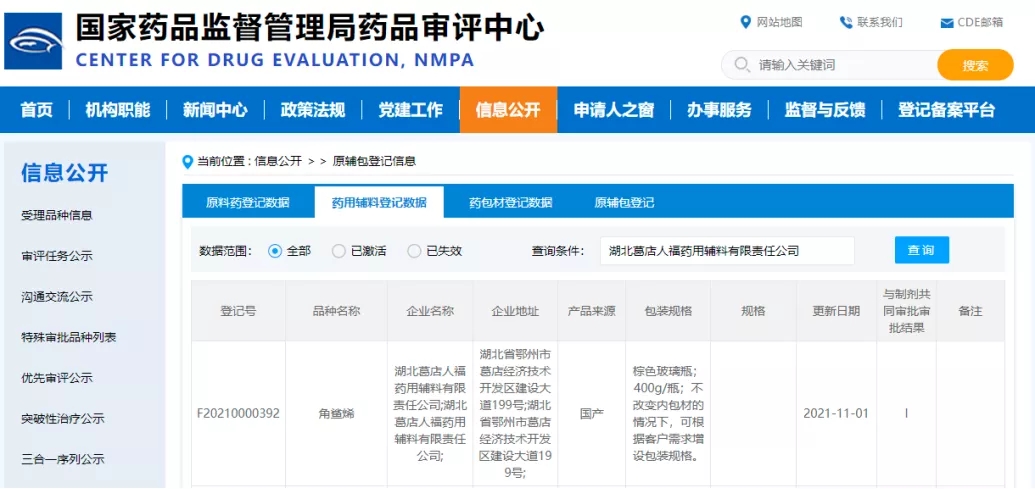Click the blue 查询 button
The width and height of the screenshot is (1035, 489).
(922, 250)
